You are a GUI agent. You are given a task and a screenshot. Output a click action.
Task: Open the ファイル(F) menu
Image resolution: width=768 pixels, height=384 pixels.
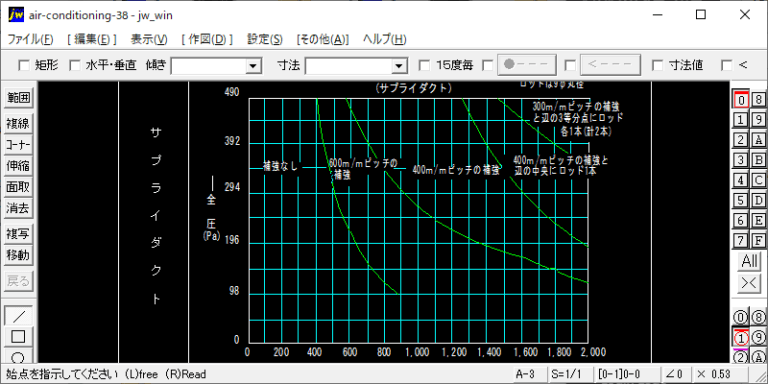(30, 39)
